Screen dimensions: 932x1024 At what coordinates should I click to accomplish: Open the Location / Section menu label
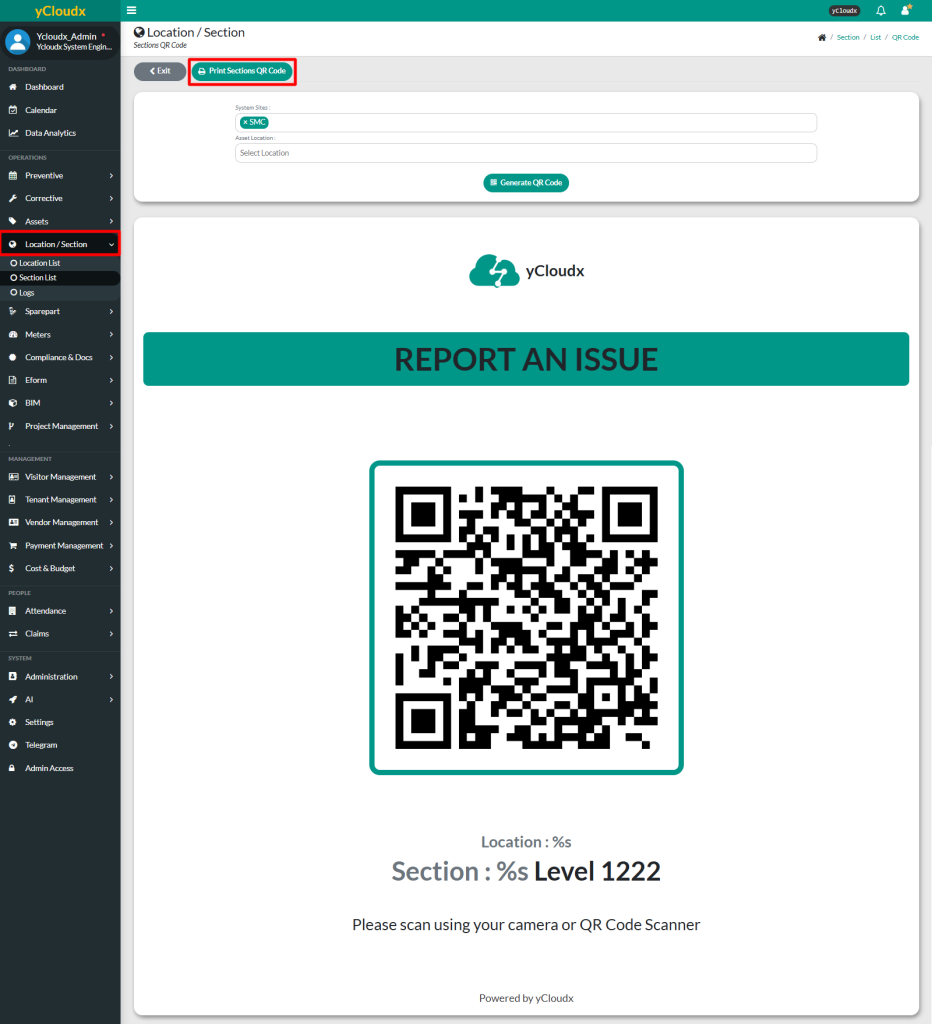56,244
